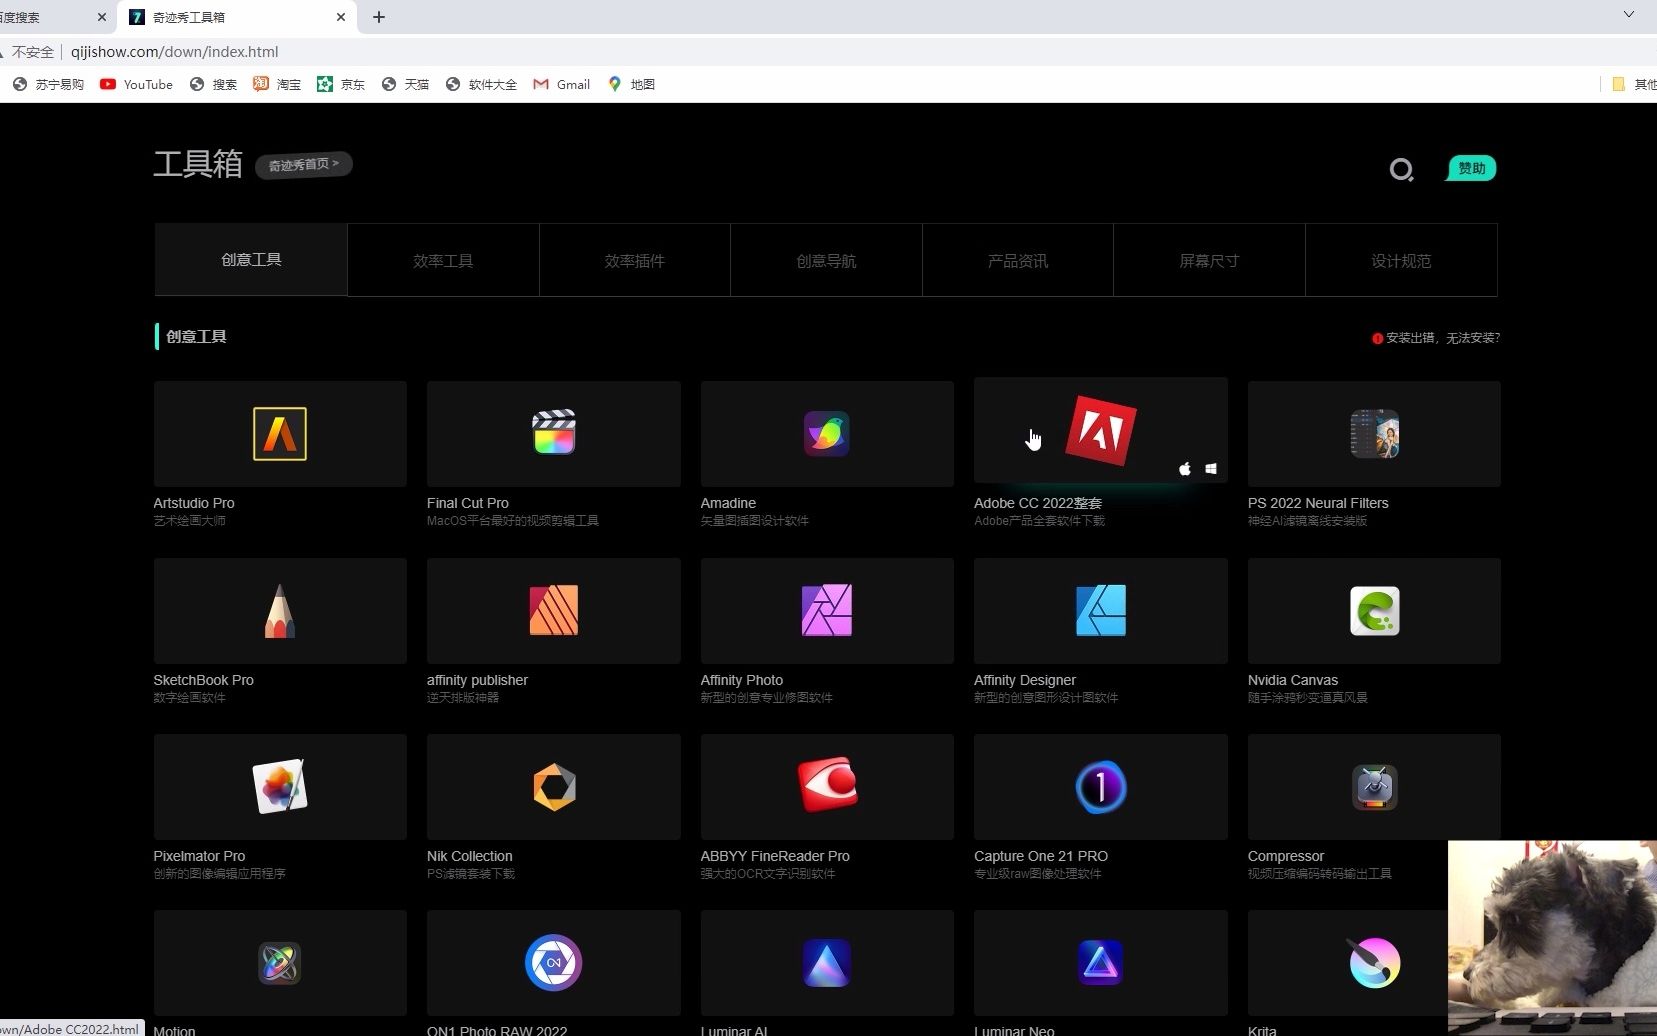Open the Affinity Designer blue icon
Image resolution: width=1657 pixels, height=1036 pixels.
(1100, 610)
